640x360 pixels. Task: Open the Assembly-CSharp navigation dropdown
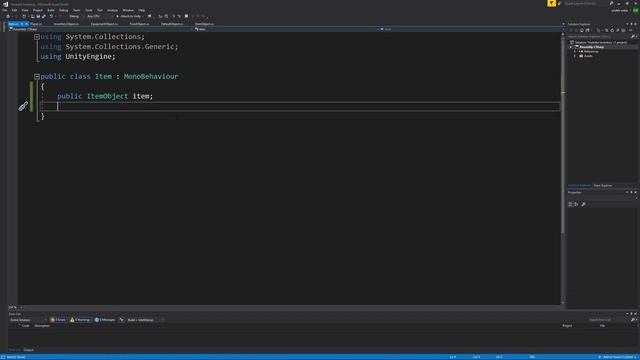tap(101, 29)
